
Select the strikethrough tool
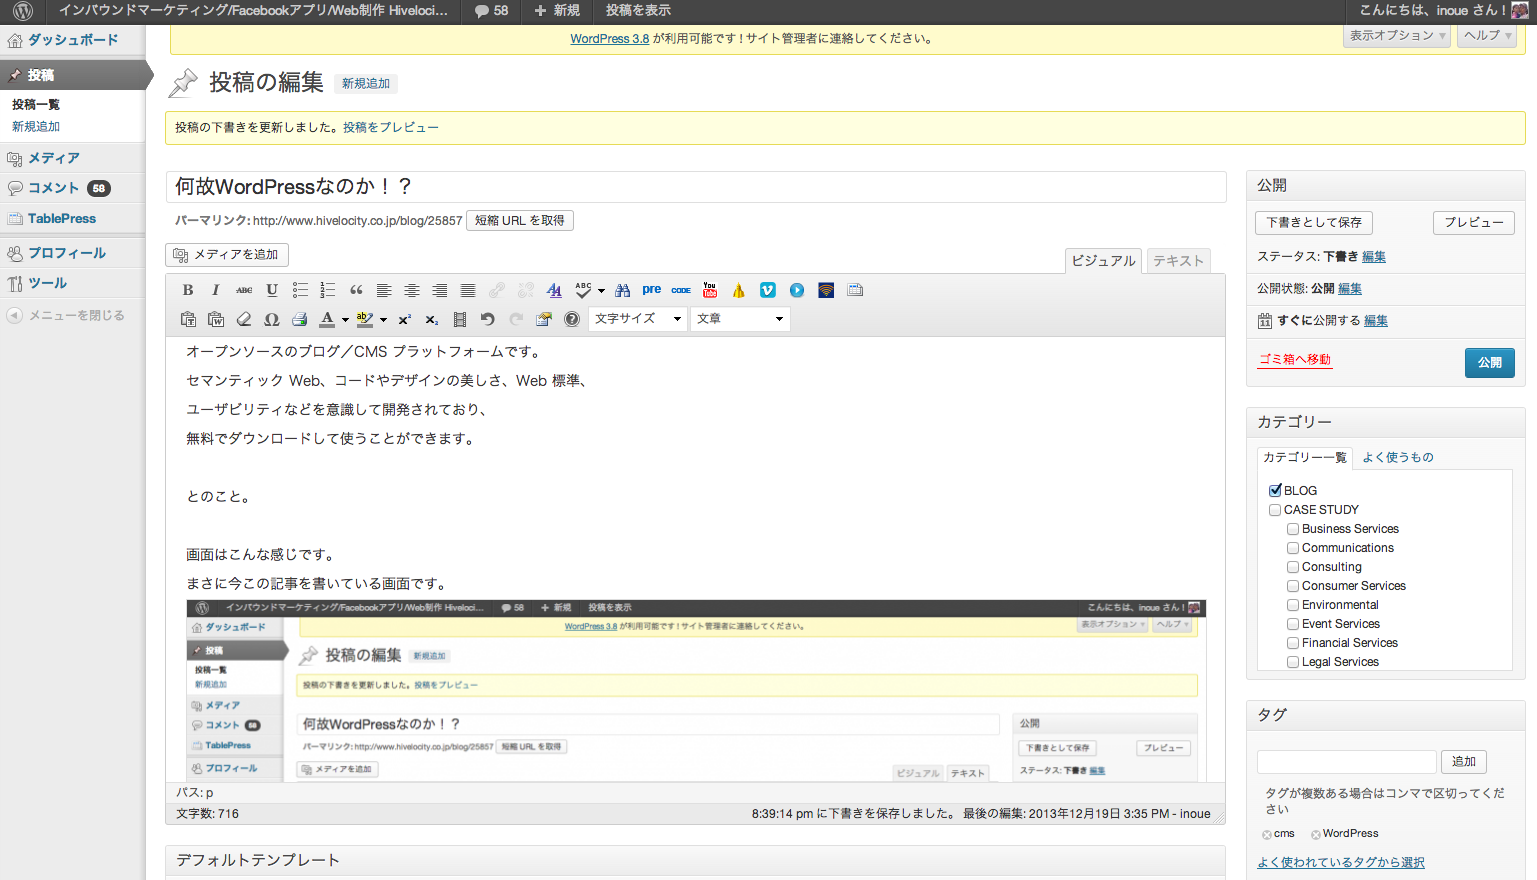click(243, 290)
